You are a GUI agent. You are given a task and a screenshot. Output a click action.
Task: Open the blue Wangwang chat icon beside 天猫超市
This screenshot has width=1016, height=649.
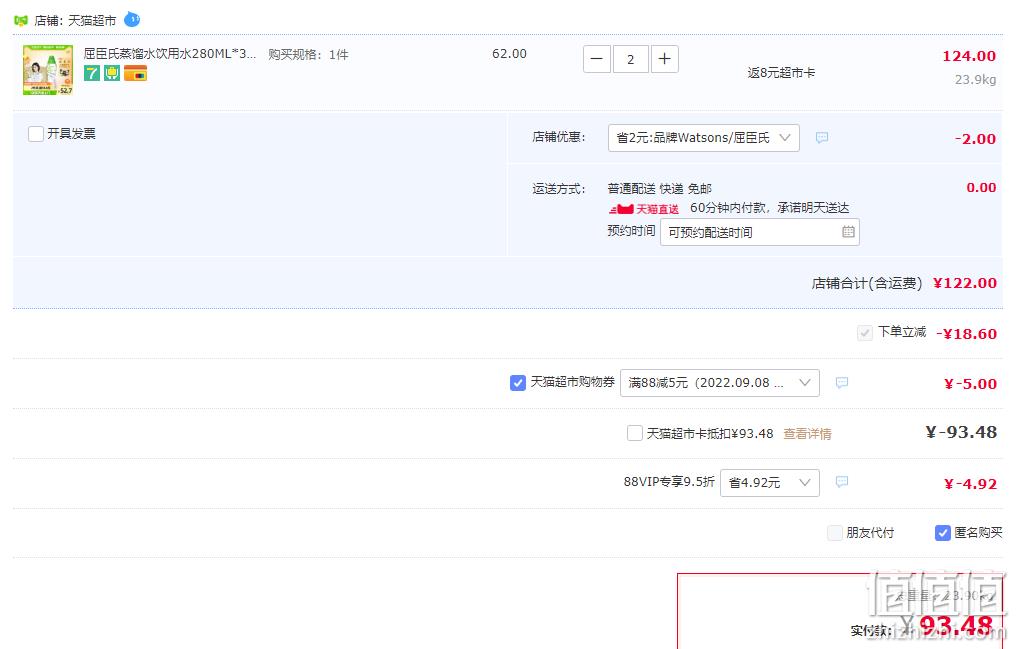[x=132, y=19]
